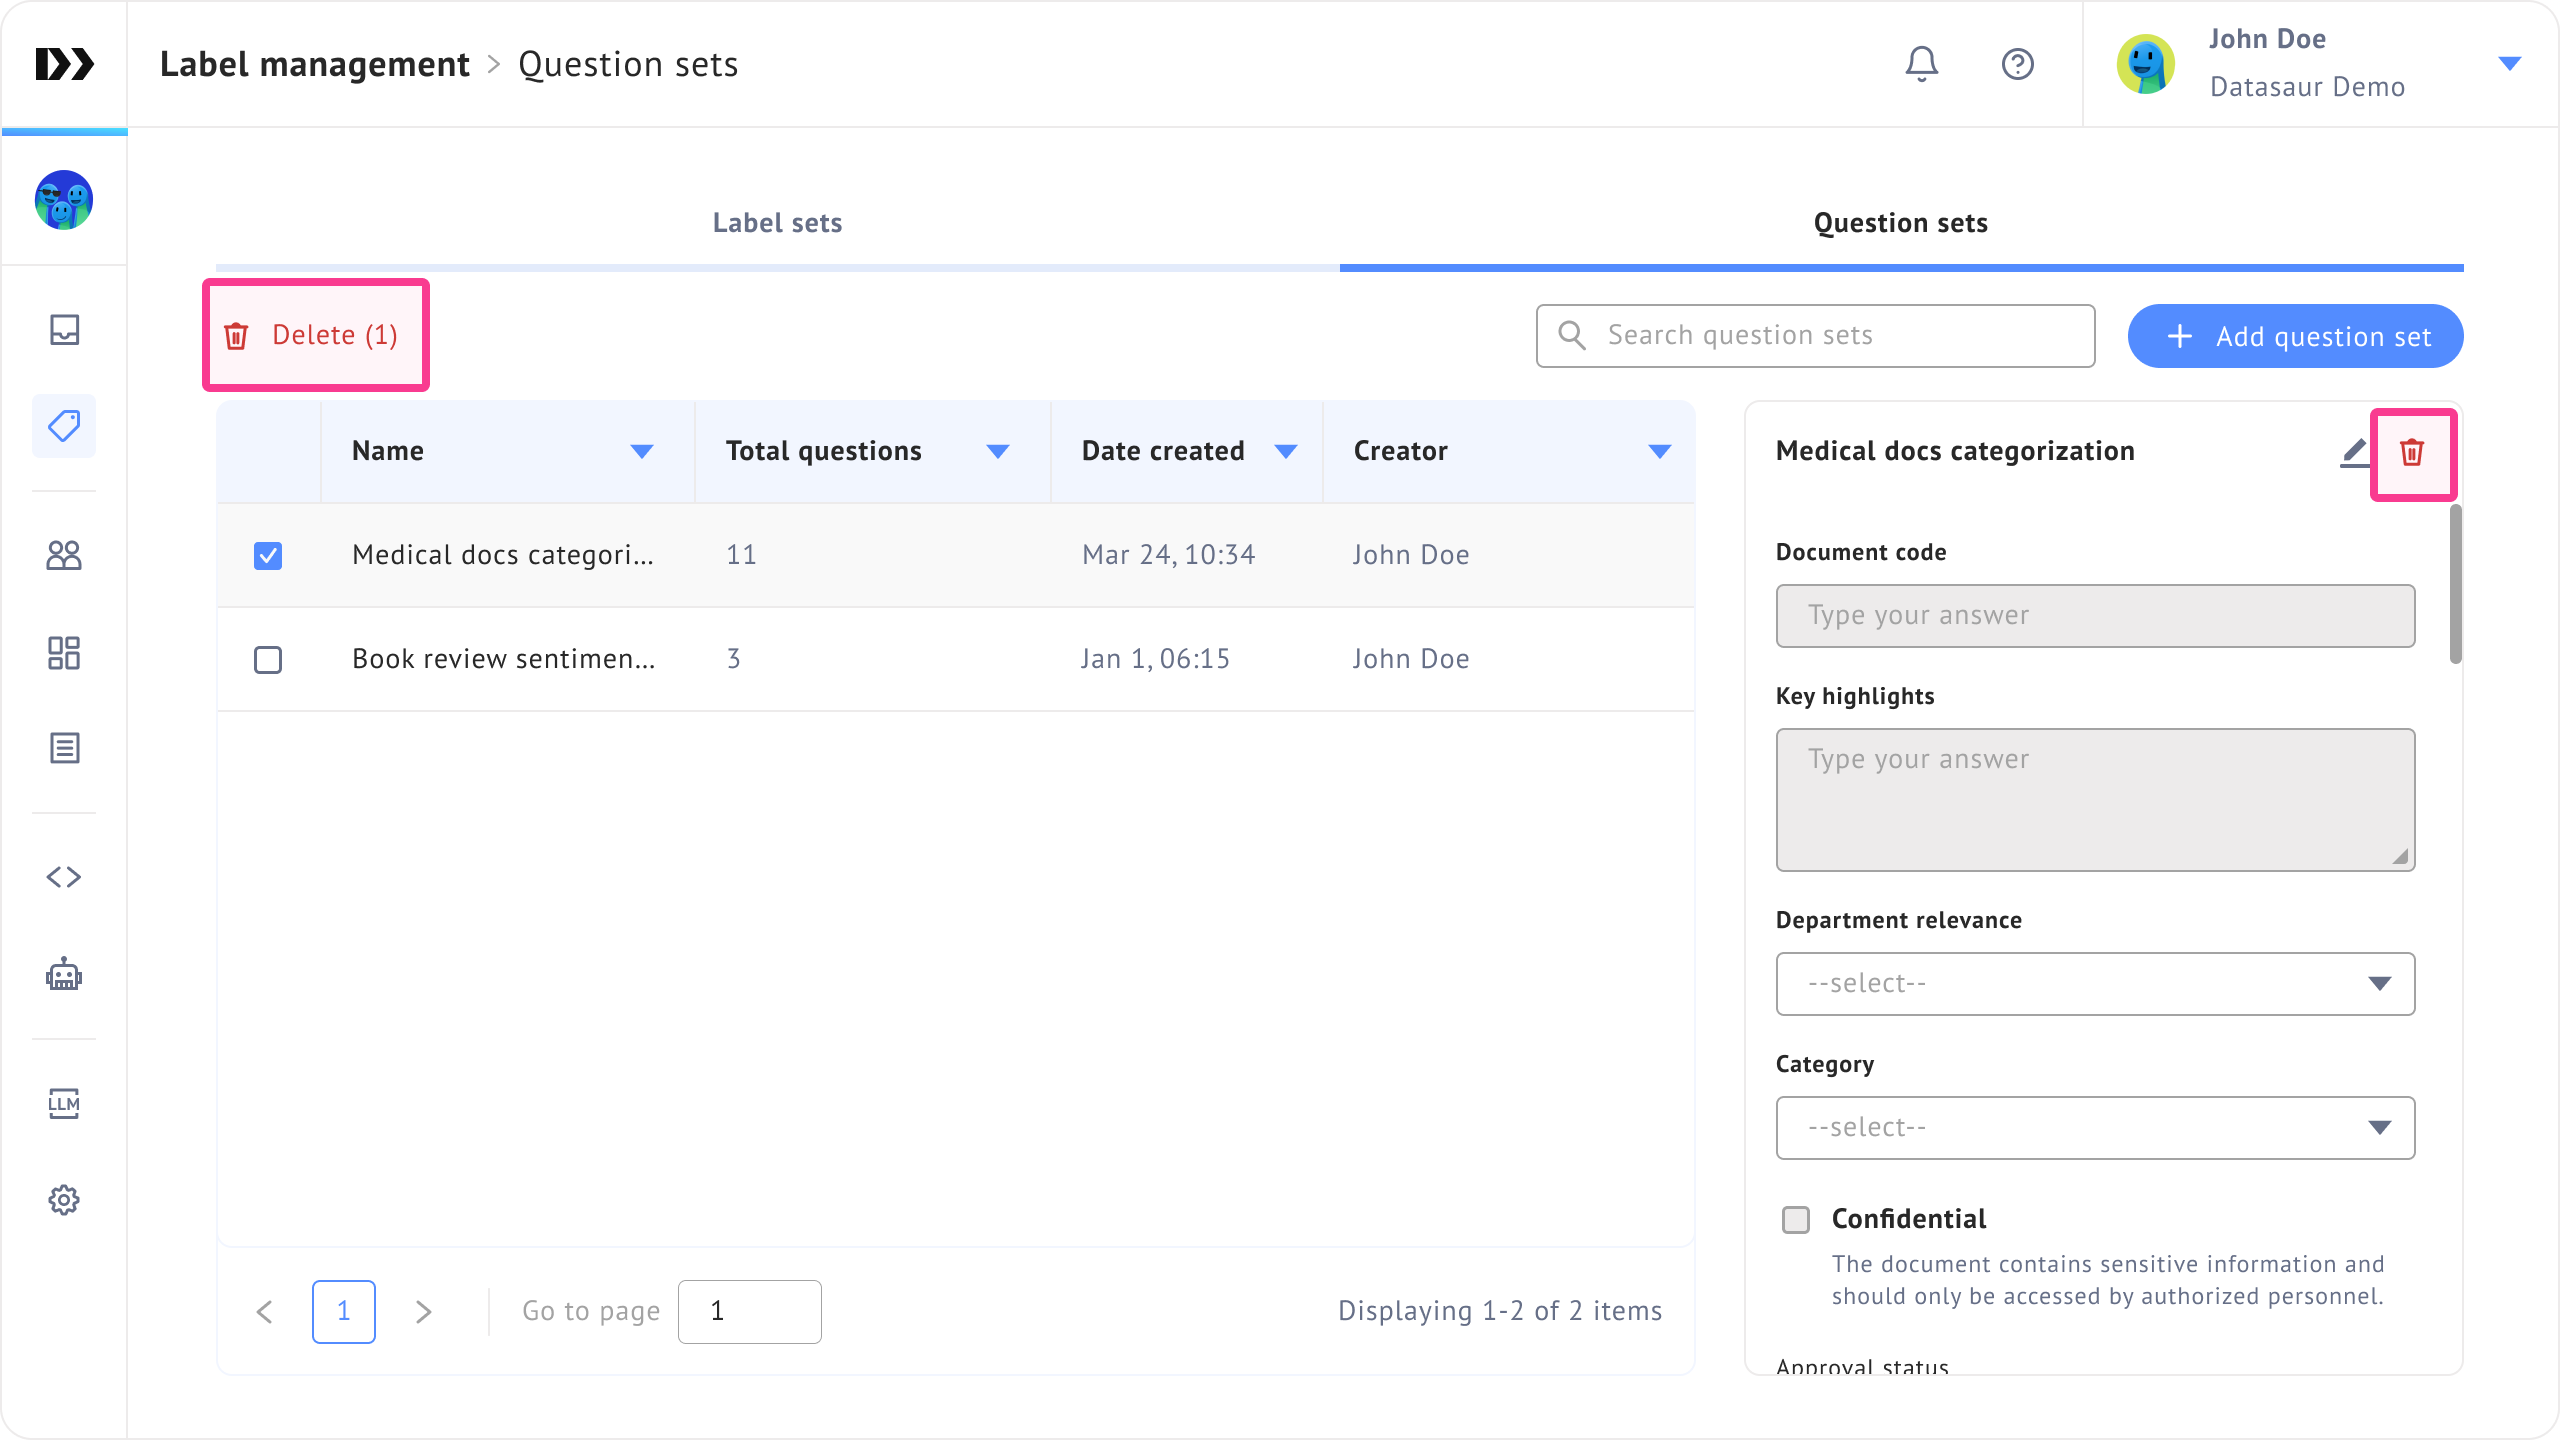Click the pencil edit icon for question set
2560x1440 pixels.
(x=2355, y=452)
